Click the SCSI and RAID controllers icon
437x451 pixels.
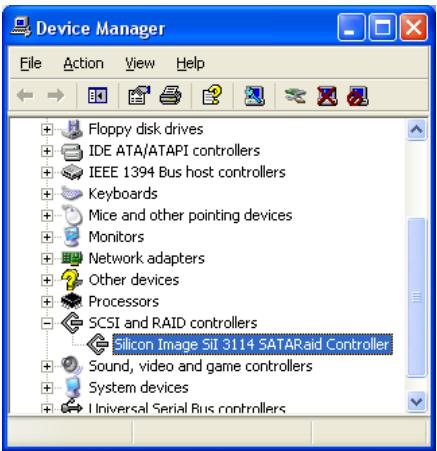click(72, 323)
